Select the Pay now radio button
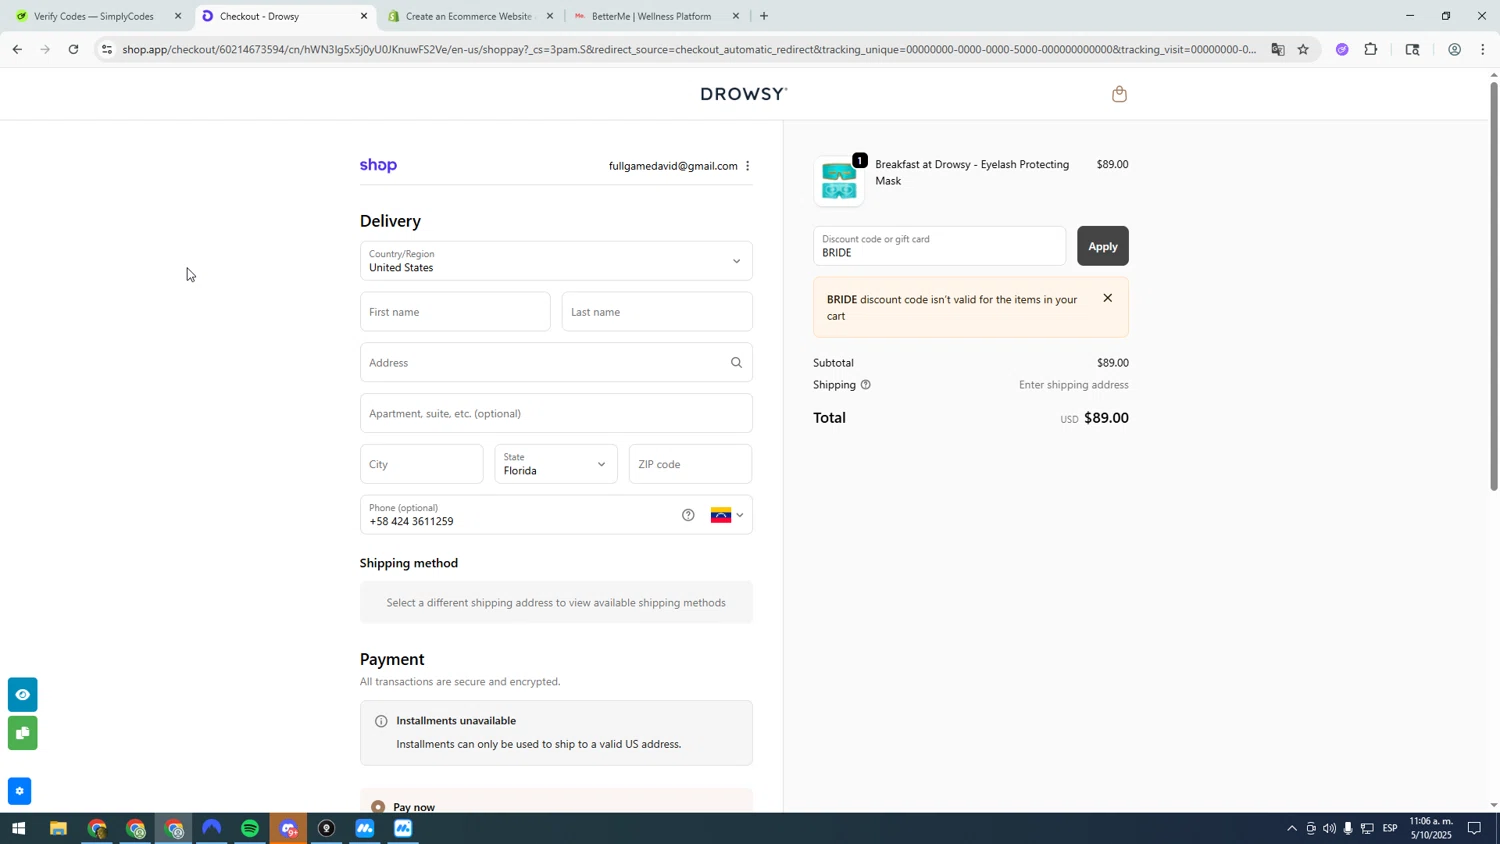Viewport: 1500px width, 844px height. tap(378, 807)
